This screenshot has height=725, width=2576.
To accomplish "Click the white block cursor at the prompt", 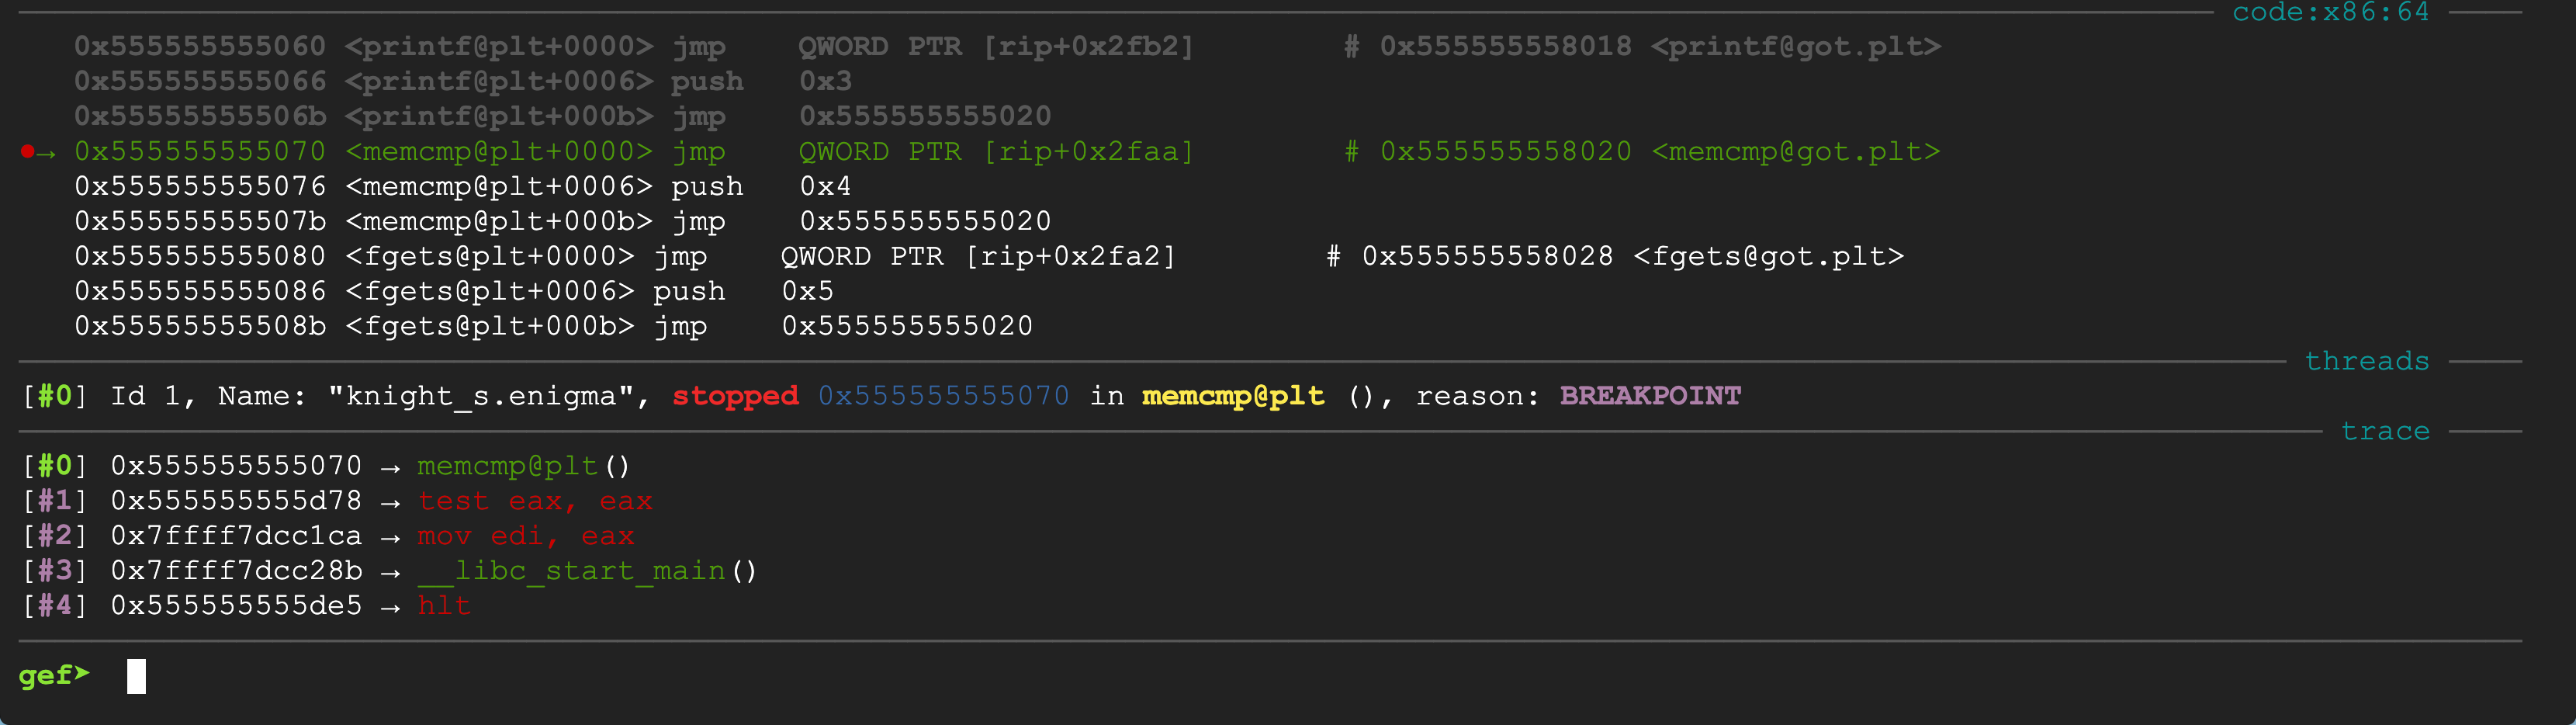I will pos(136,676).
